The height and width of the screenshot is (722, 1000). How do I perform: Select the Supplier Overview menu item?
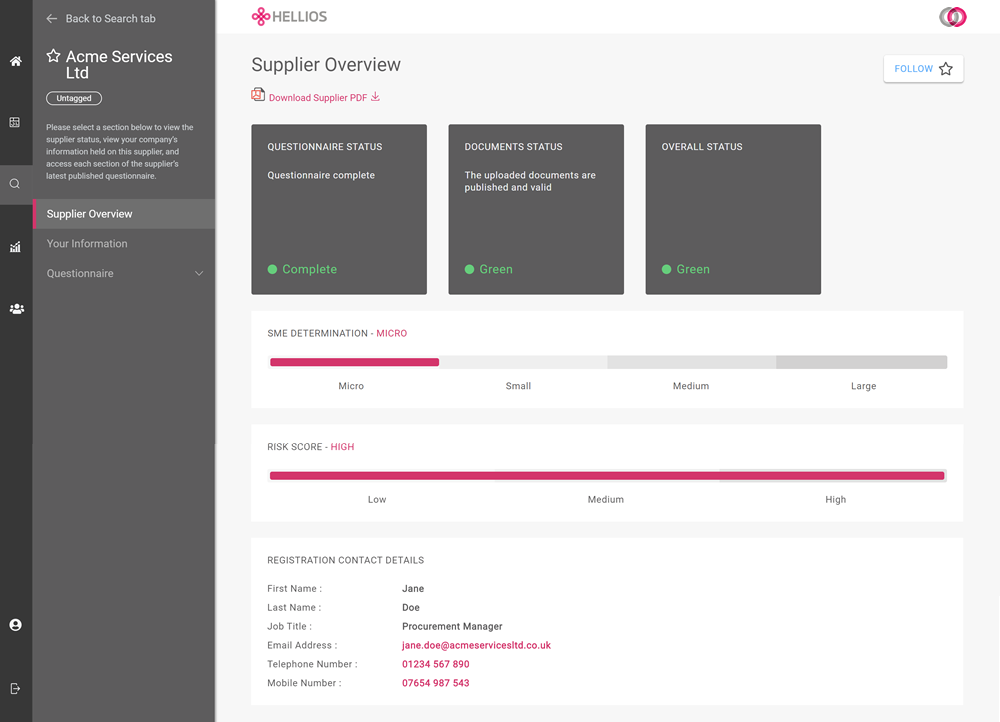coord(89,214)
